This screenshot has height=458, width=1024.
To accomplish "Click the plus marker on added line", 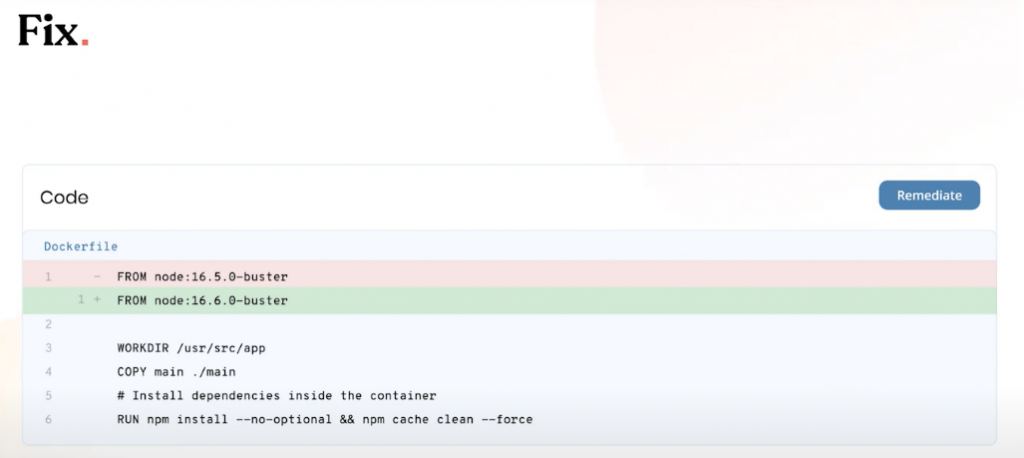I will click(x=97, y=301).
